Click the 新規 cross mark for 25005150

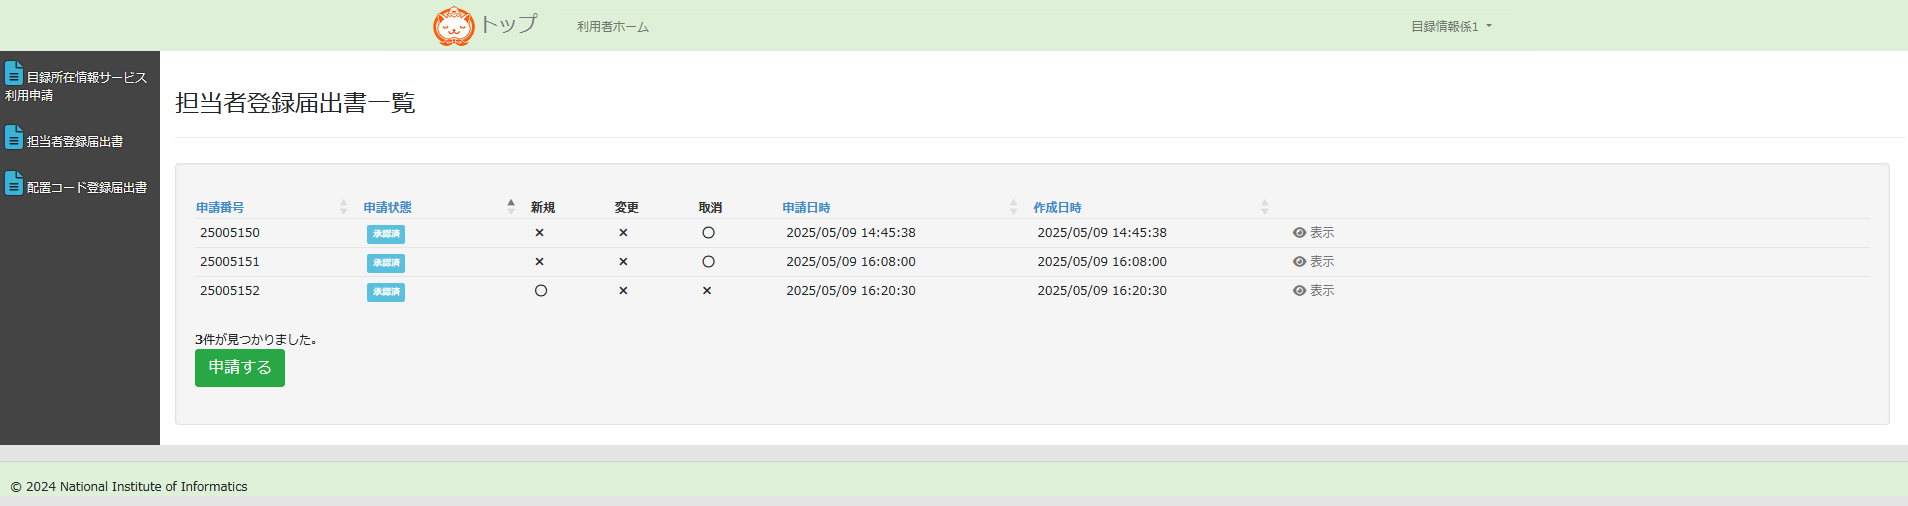[540, 232]
